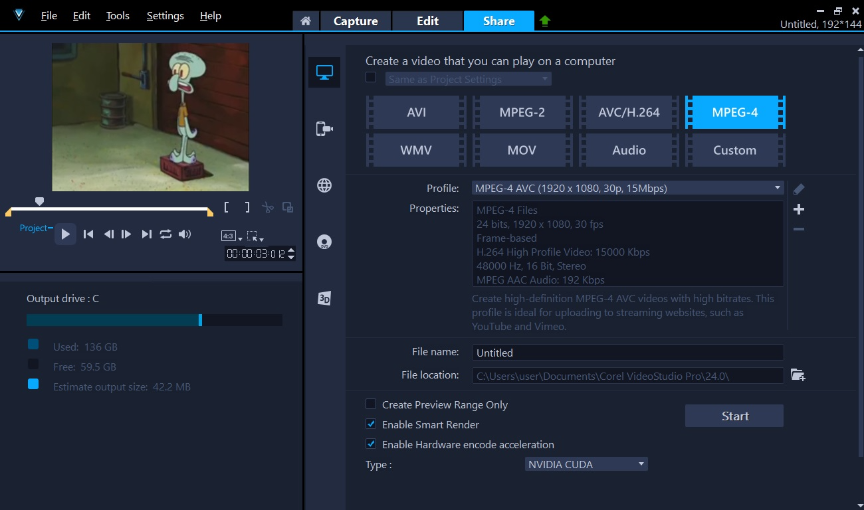Open the File menu
The image size is (864, 510).
(x=49, y=15)
